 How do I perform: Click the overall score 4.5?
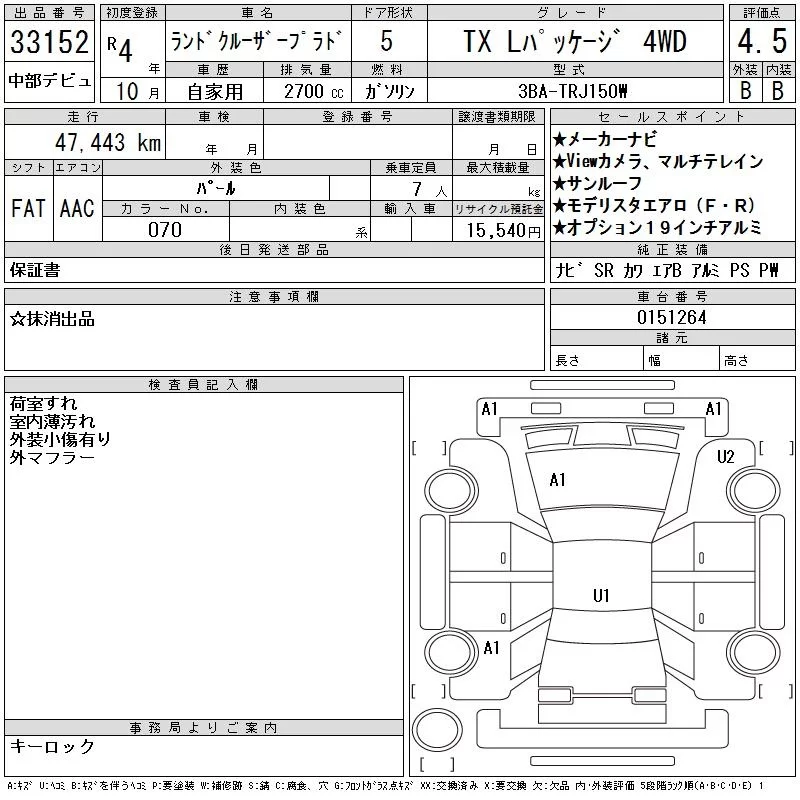pos(762,41)
